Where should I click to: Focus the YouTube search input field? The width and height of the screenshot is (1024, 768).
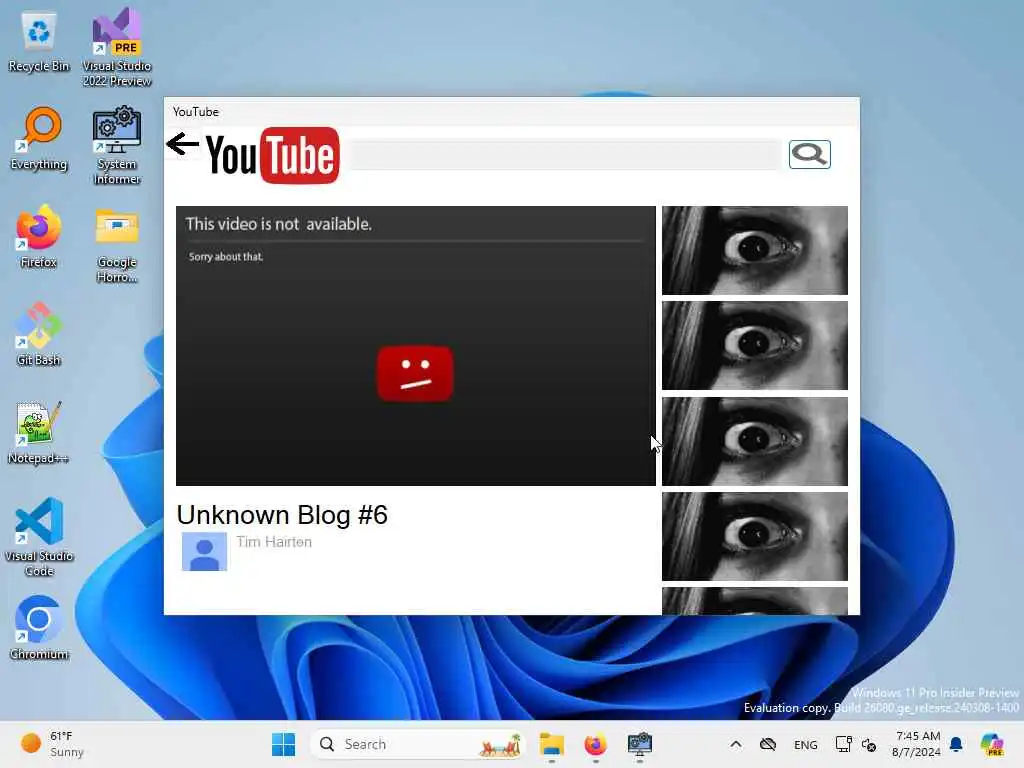coord(565,155)
